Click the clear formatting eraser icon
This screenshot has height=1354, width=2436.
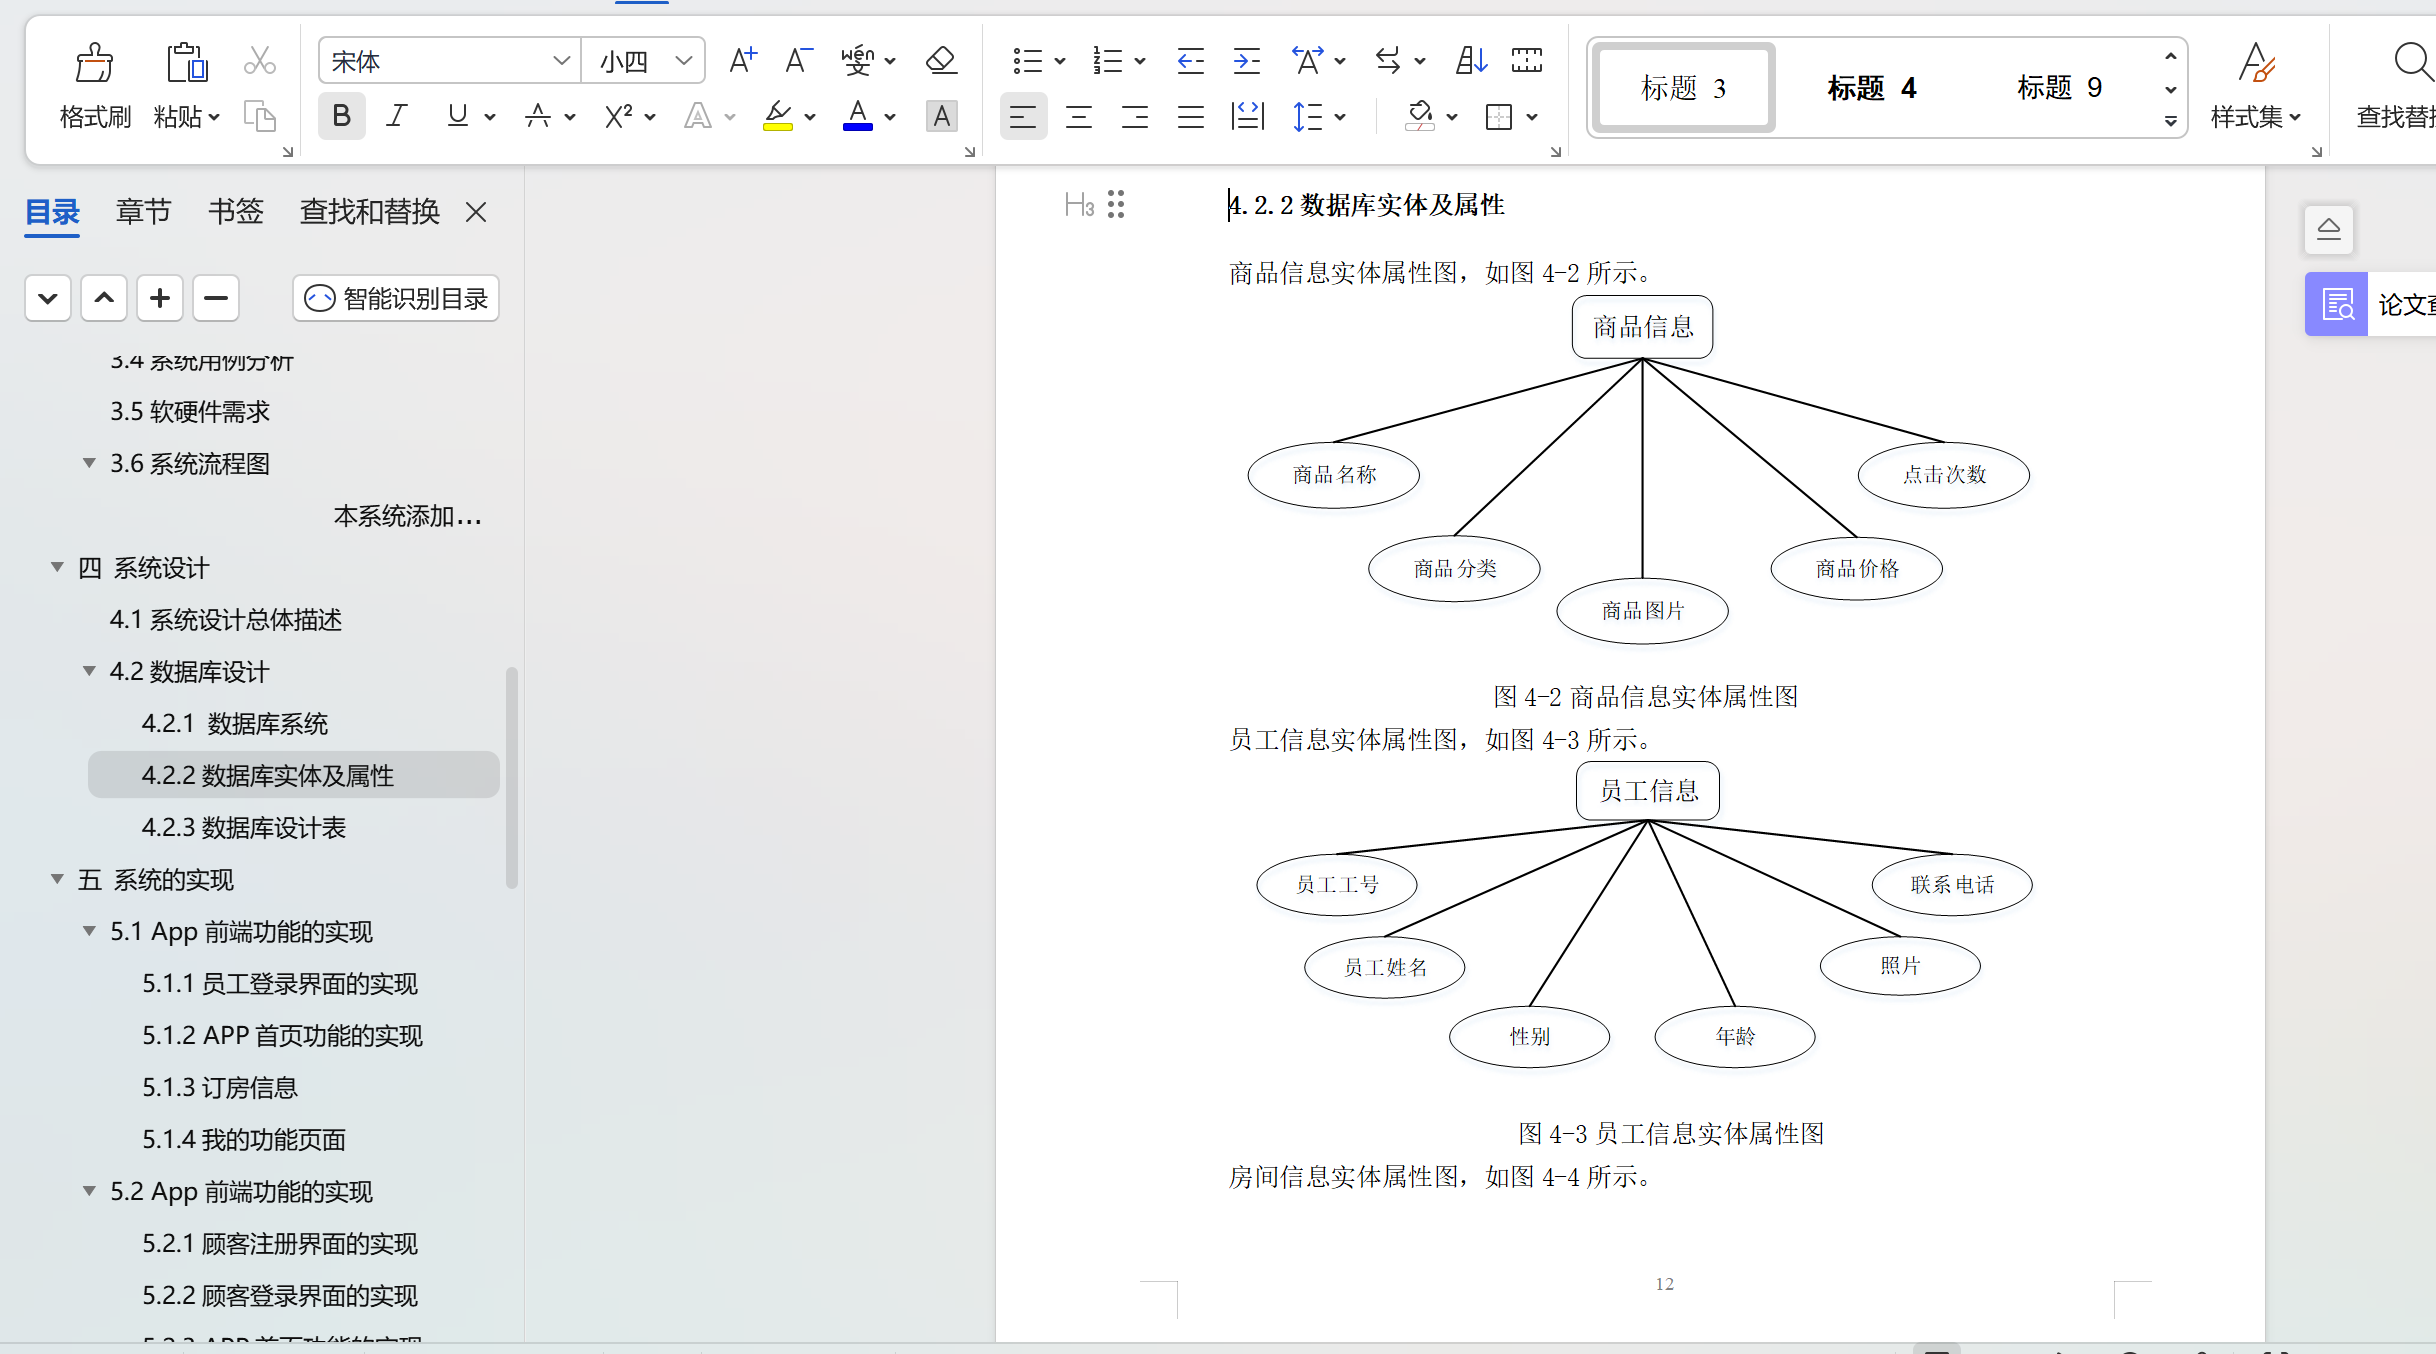point(940,60)
